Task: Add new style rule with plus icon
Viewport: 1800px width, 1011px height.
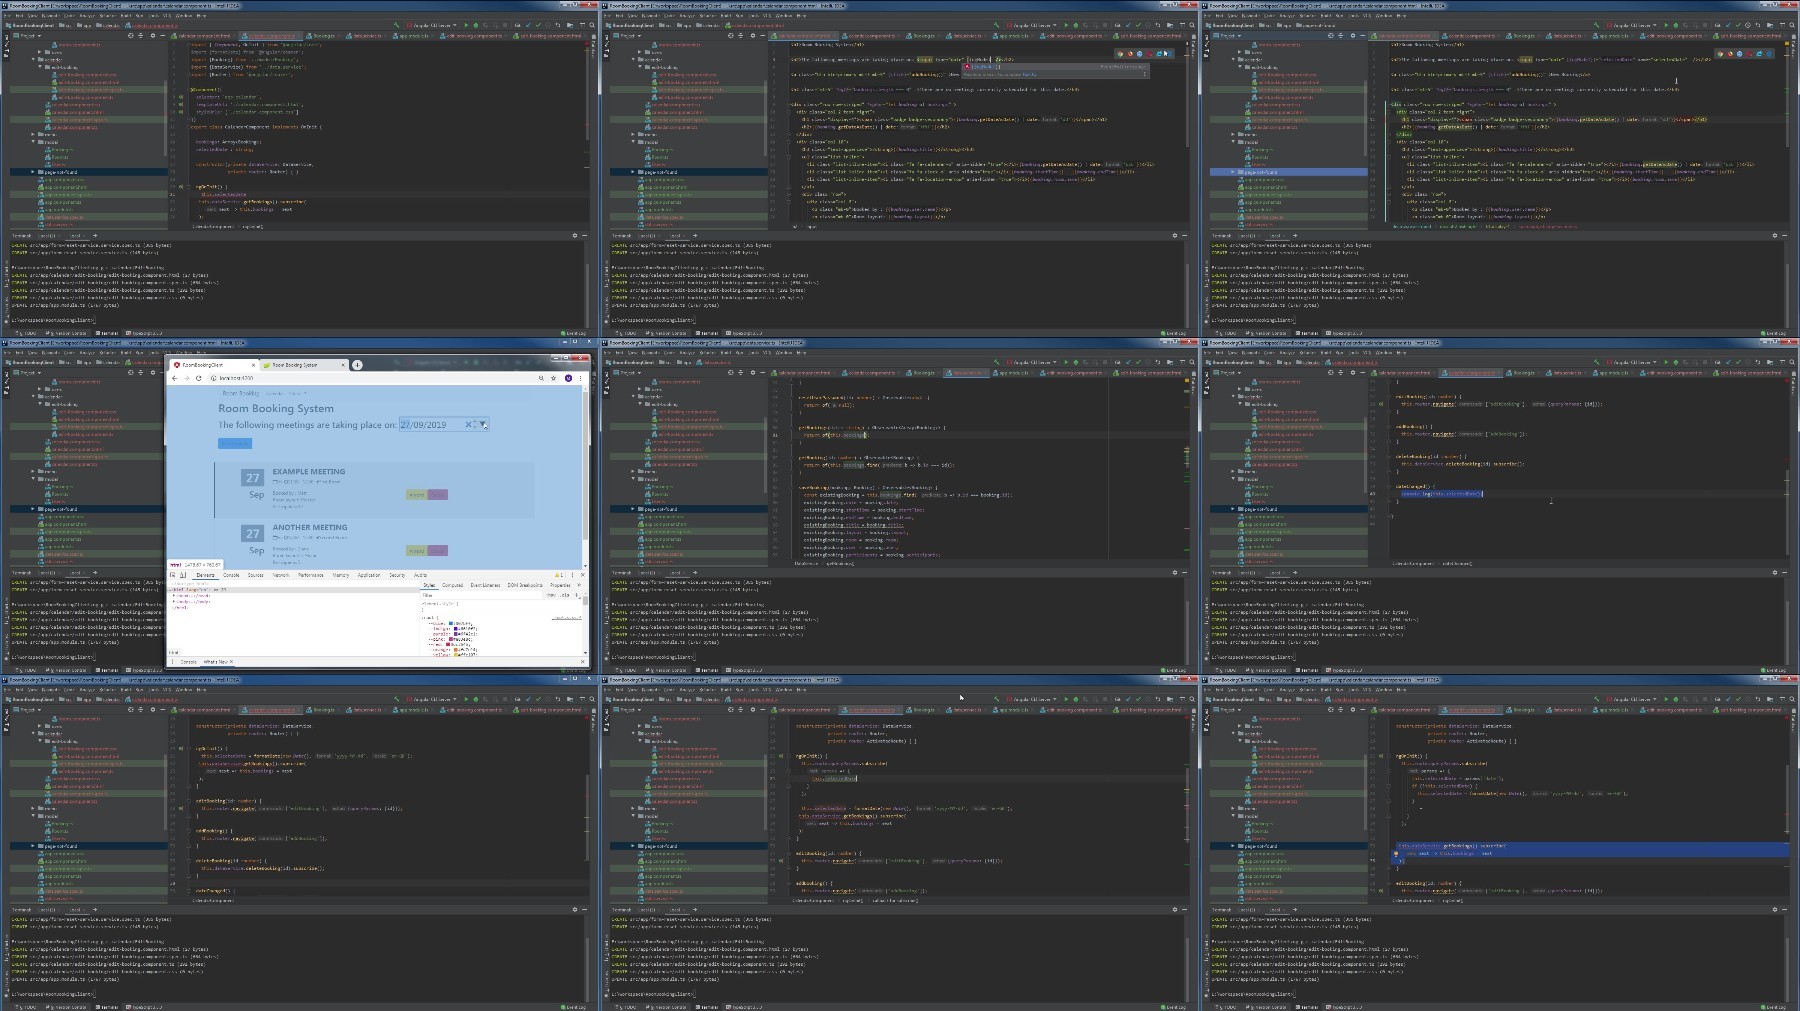Action: (x=576, y=595)
